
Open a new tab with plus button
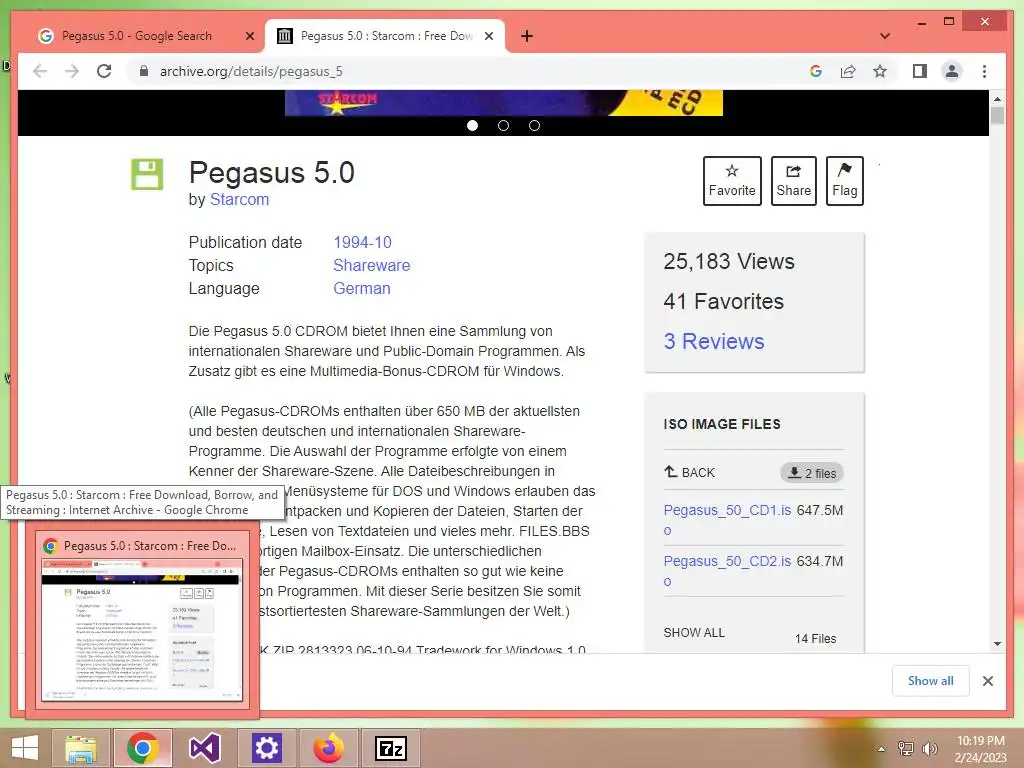click(527, 36)
